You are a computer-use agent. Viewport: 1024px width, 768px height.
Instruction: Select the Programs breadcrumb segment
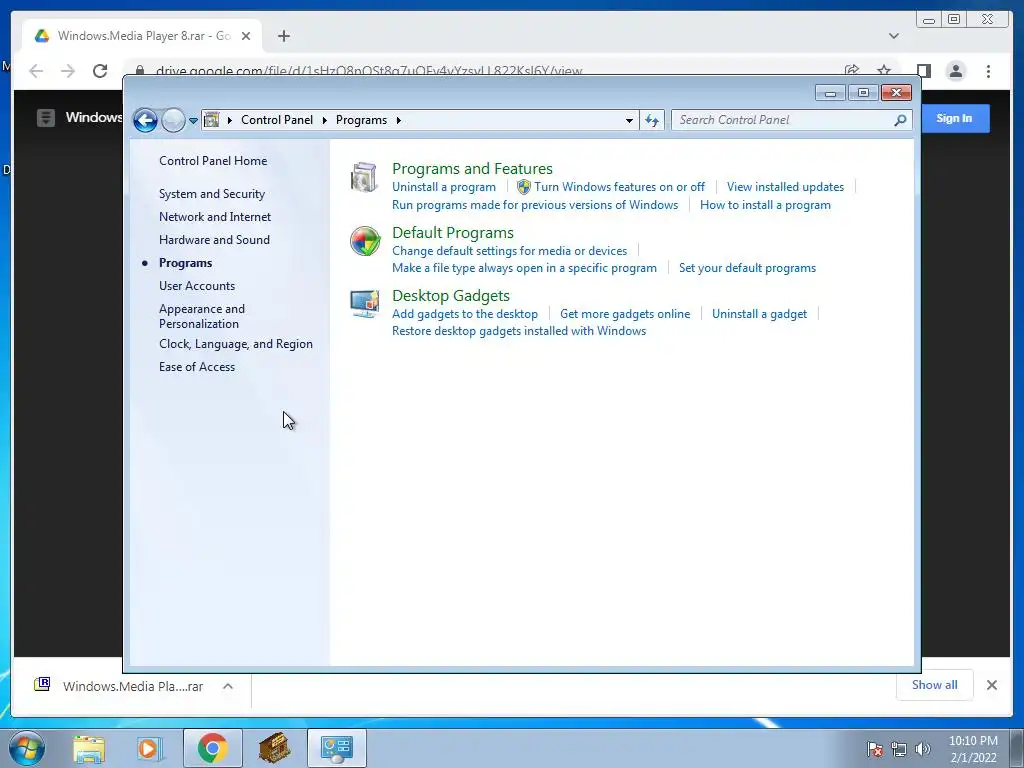pos(361,120)
